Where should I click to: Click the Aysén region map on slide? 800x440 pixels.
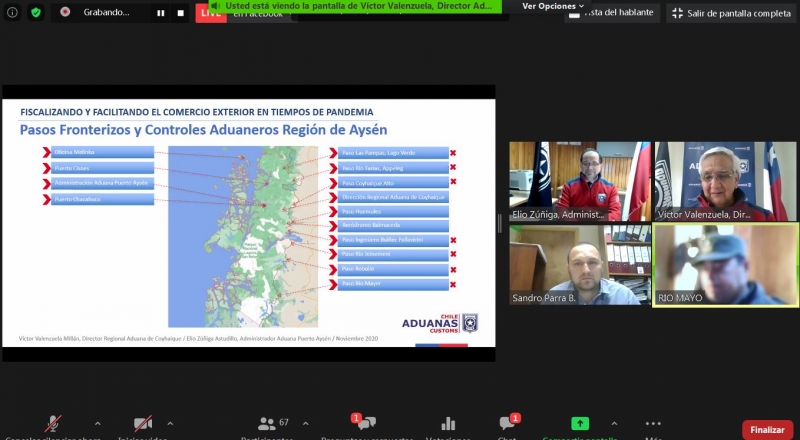(243, 236)
